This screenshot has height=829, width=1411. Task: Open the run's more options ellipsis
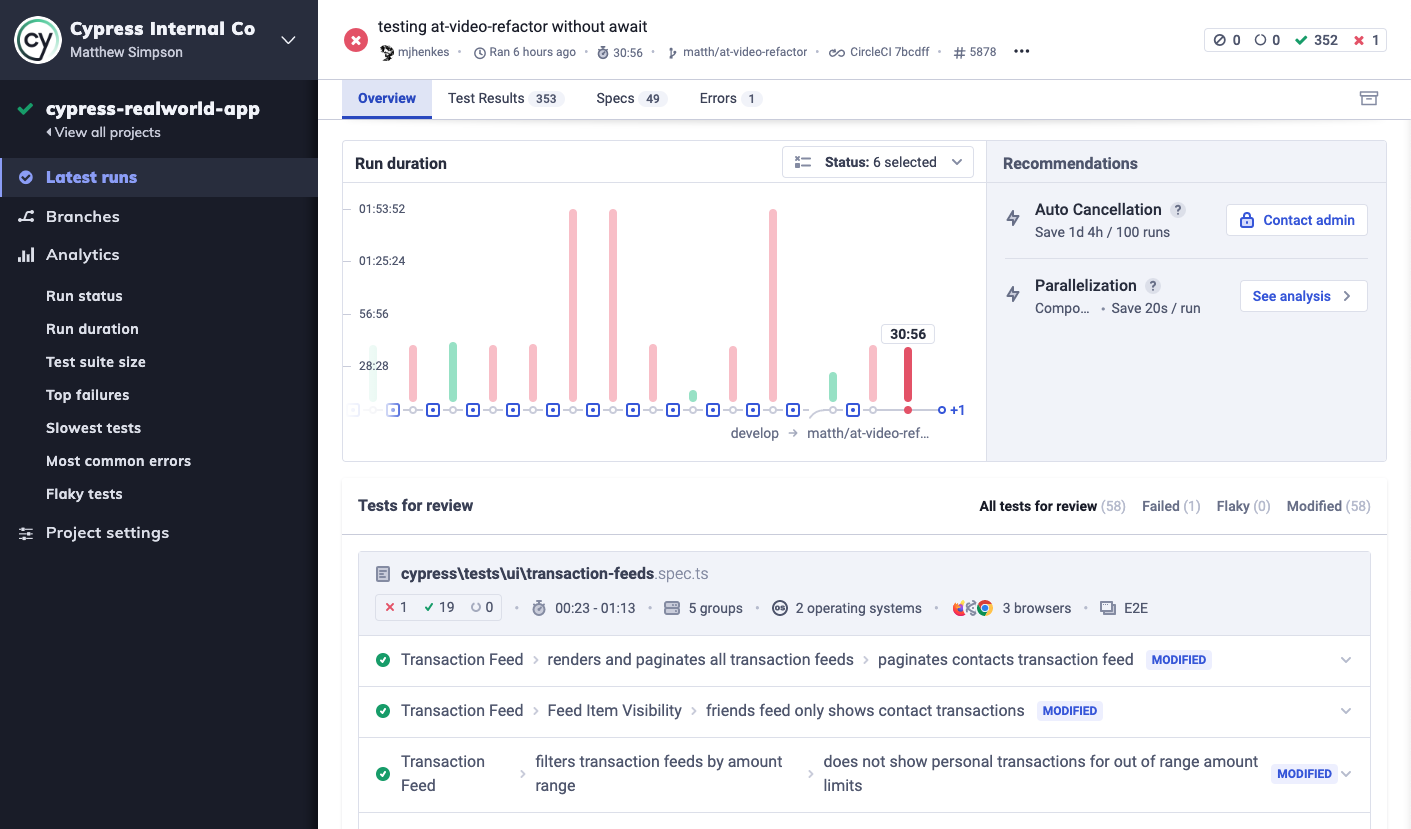click(1021, 52)
